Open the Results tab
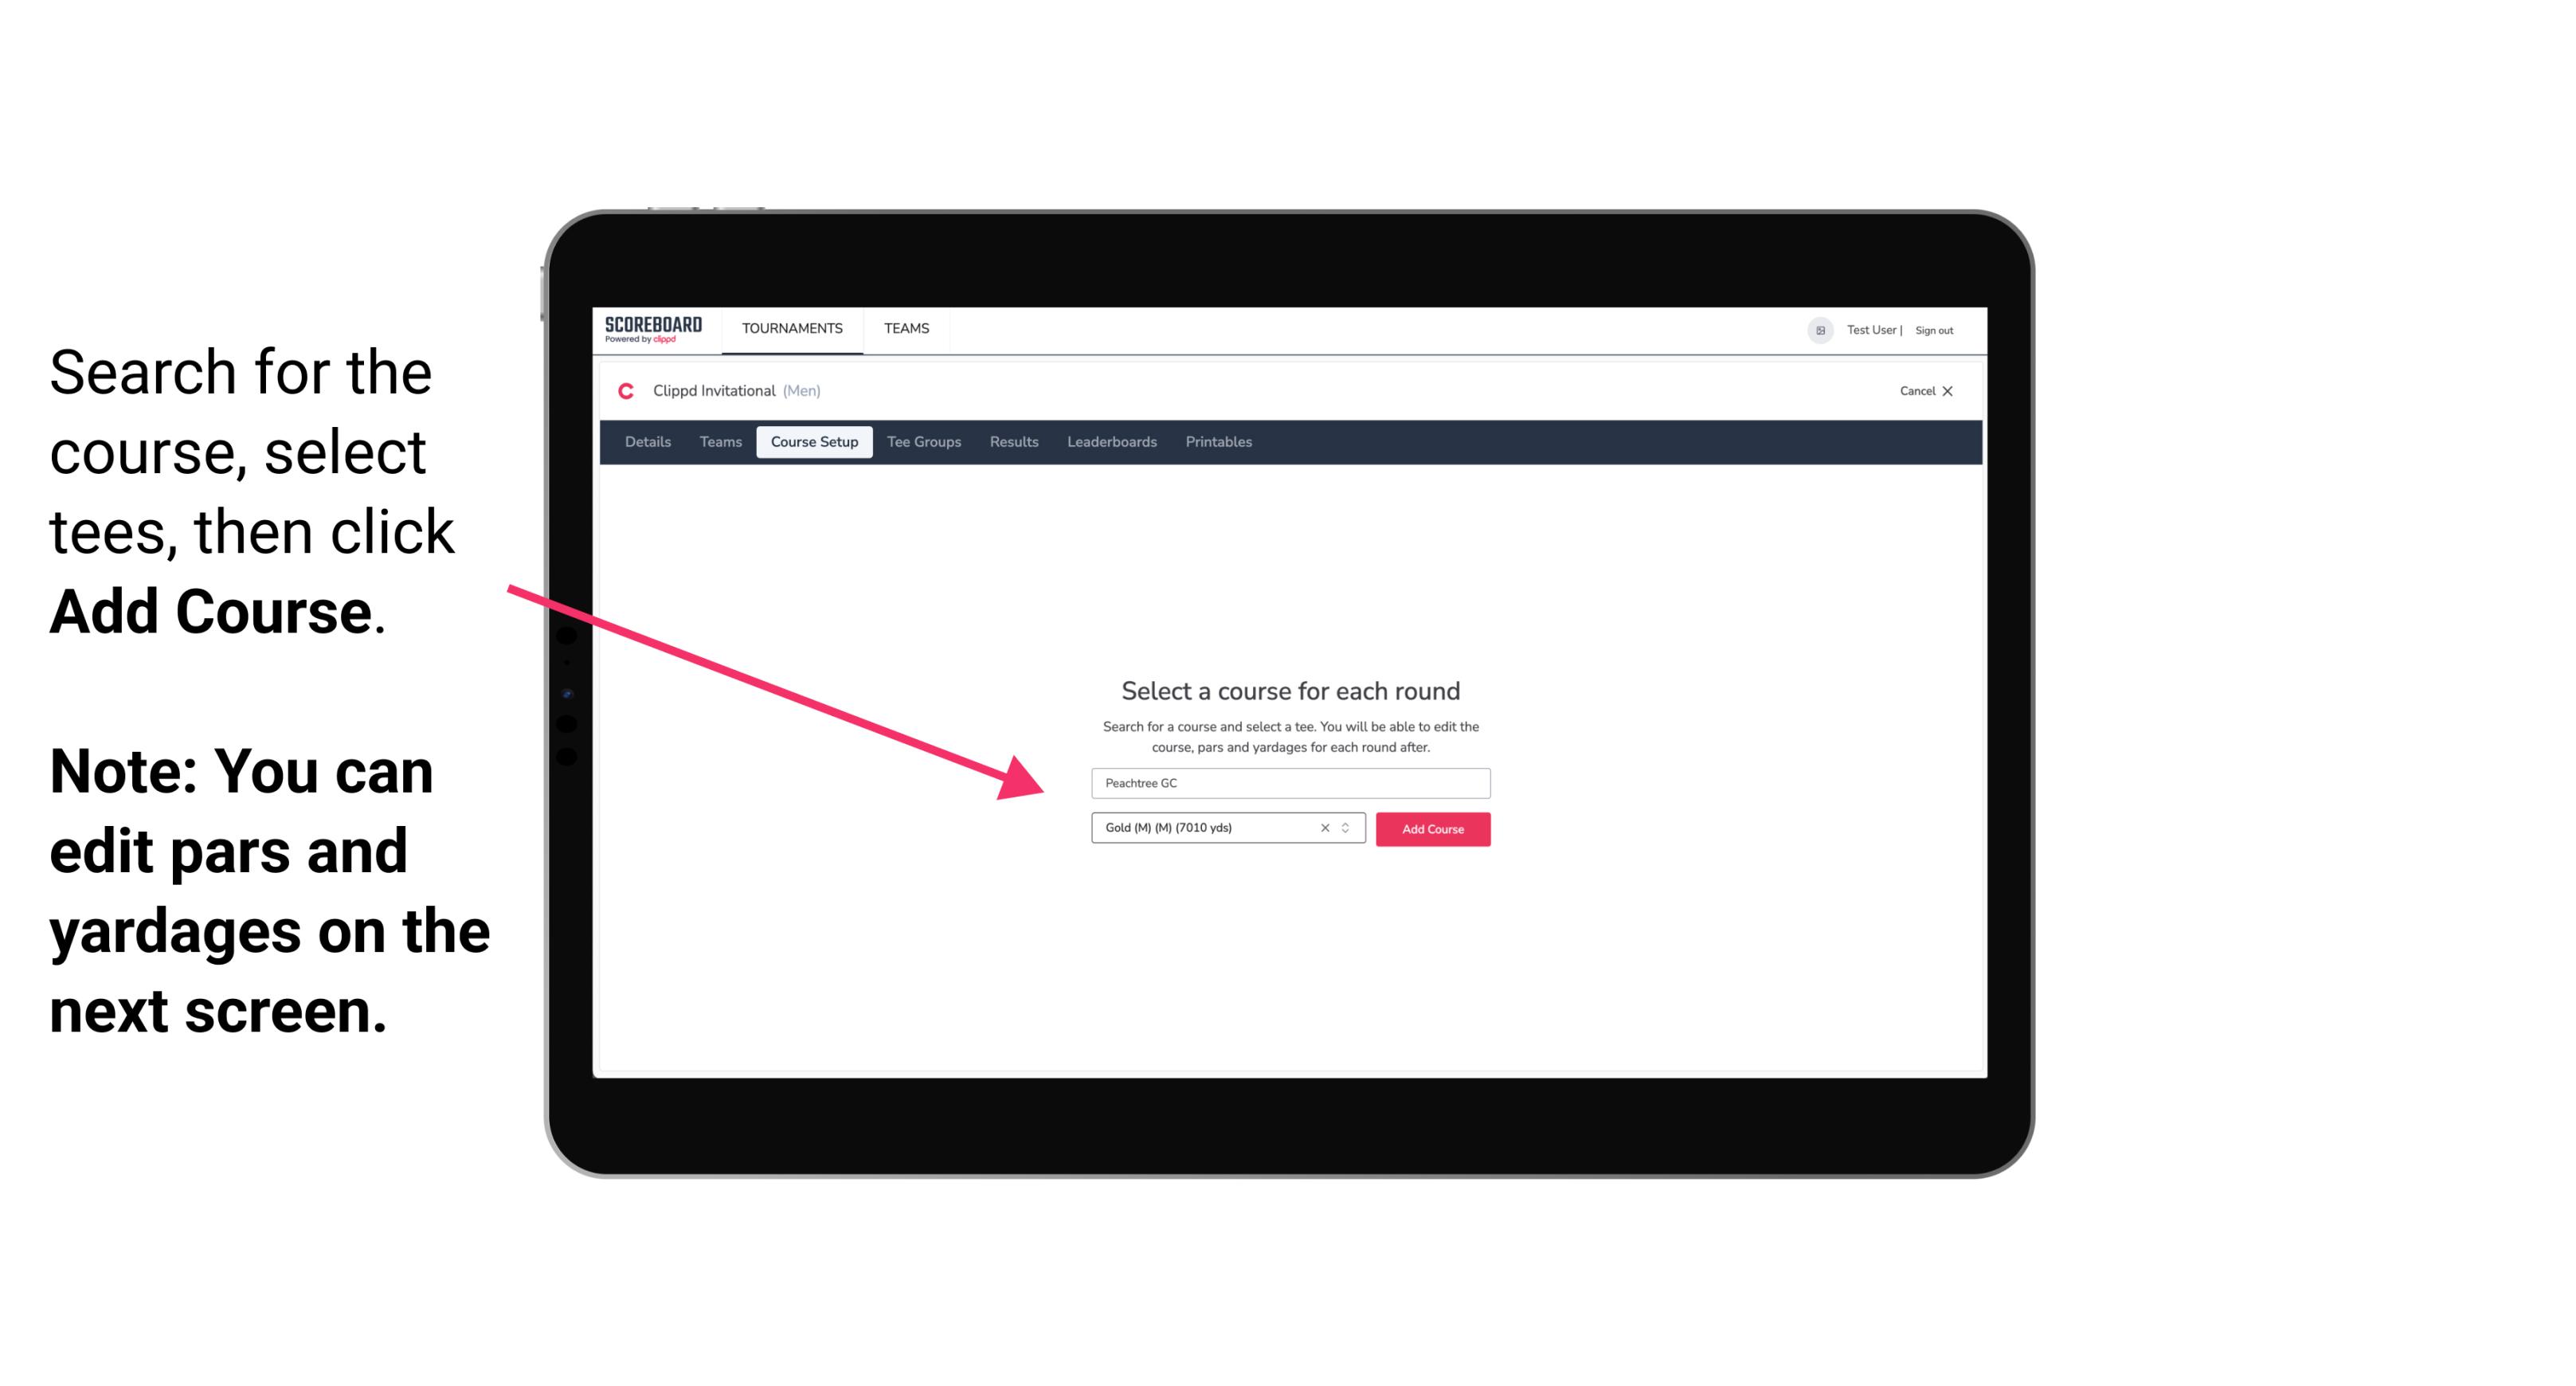The height and width of the screenshot is (1386, 2576). click(x=1012, y=442)
